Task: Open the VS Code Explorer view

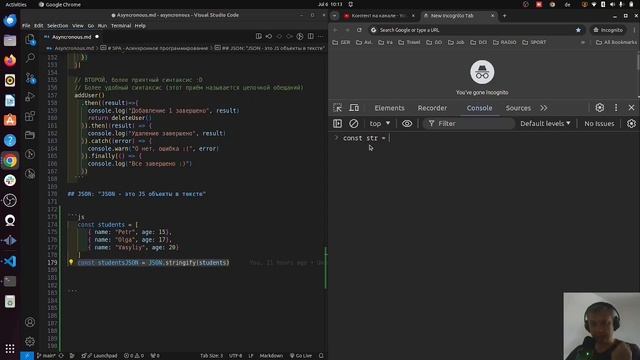Action: 30,39
